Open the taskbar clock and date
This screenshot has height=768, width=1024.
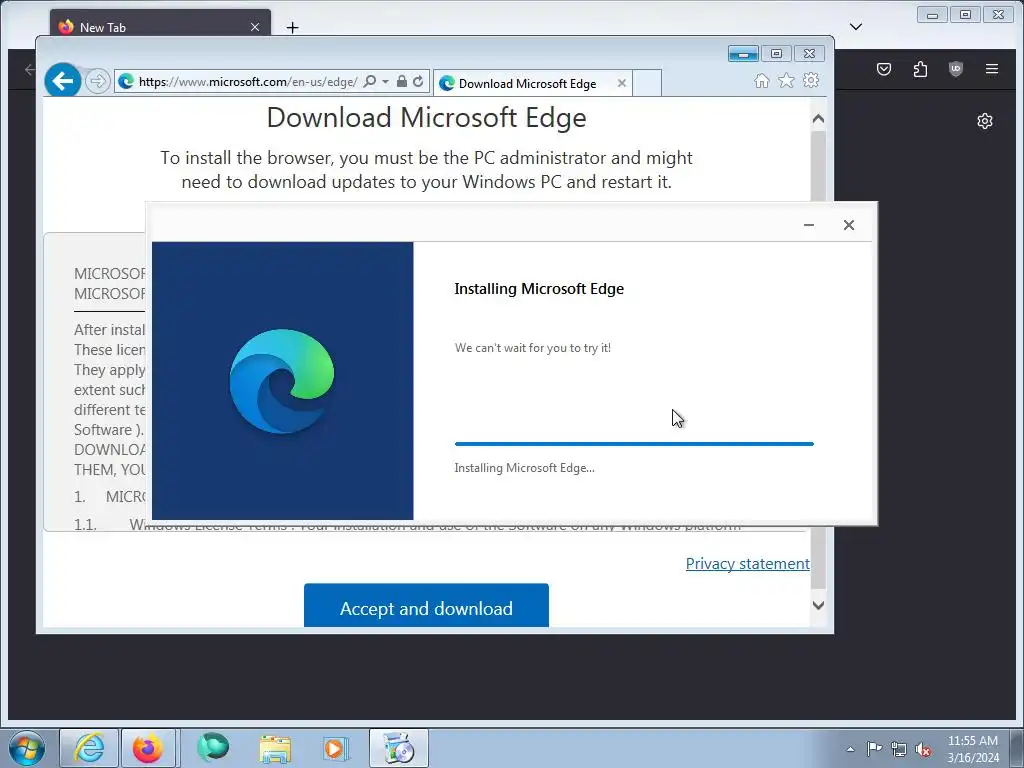[x=972, y=749]
